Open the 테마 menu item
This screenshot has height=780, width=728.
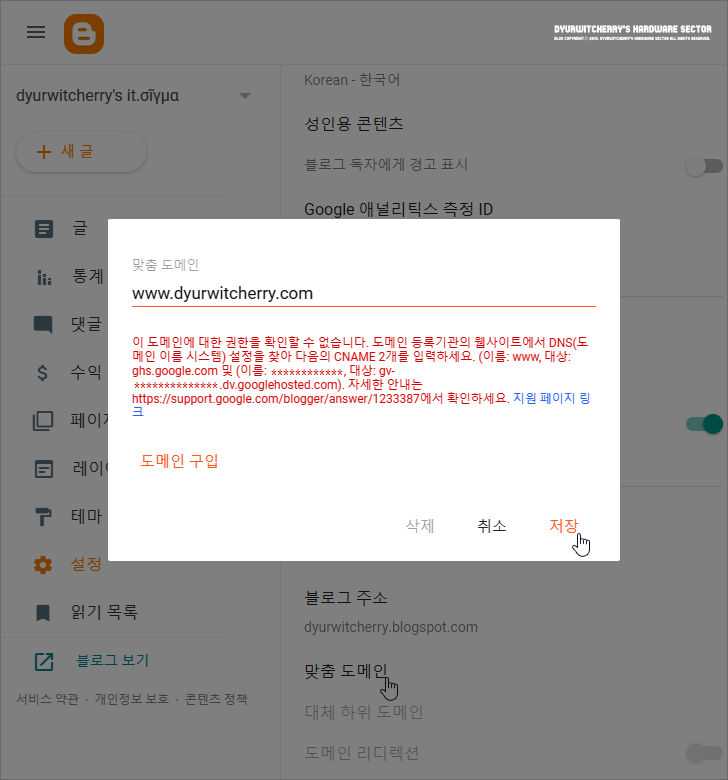[87, 516]
